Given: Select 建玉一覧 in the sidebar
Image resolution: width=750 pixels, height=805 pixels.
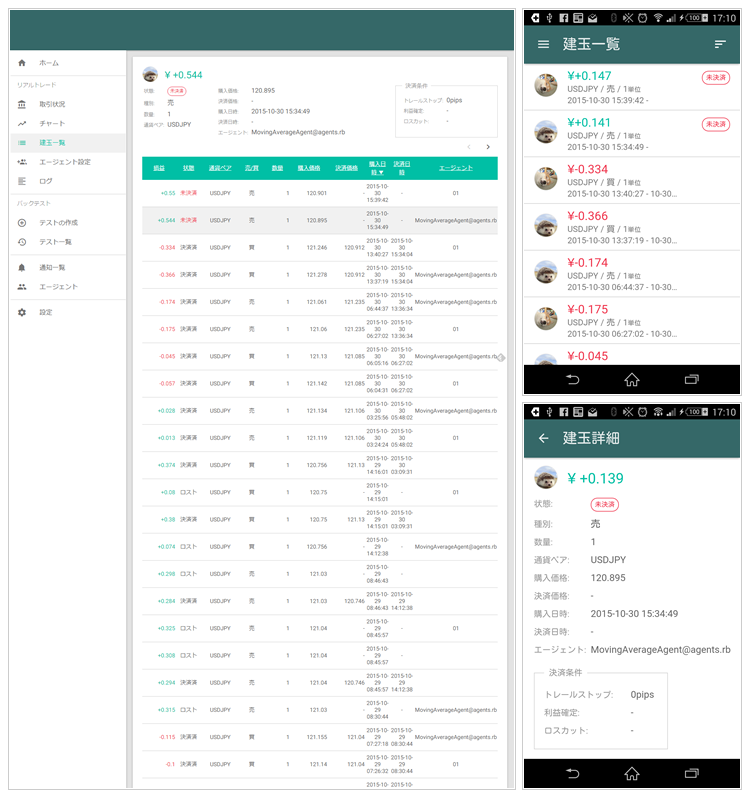Looking at the screenshot, I should click(68, 143).
